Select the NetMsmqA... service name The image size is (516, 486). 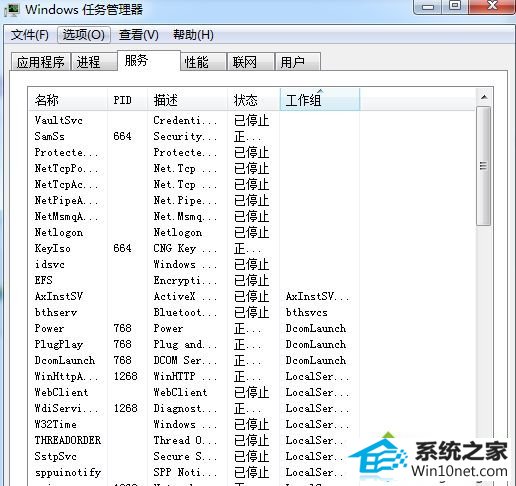pos(66,216)
